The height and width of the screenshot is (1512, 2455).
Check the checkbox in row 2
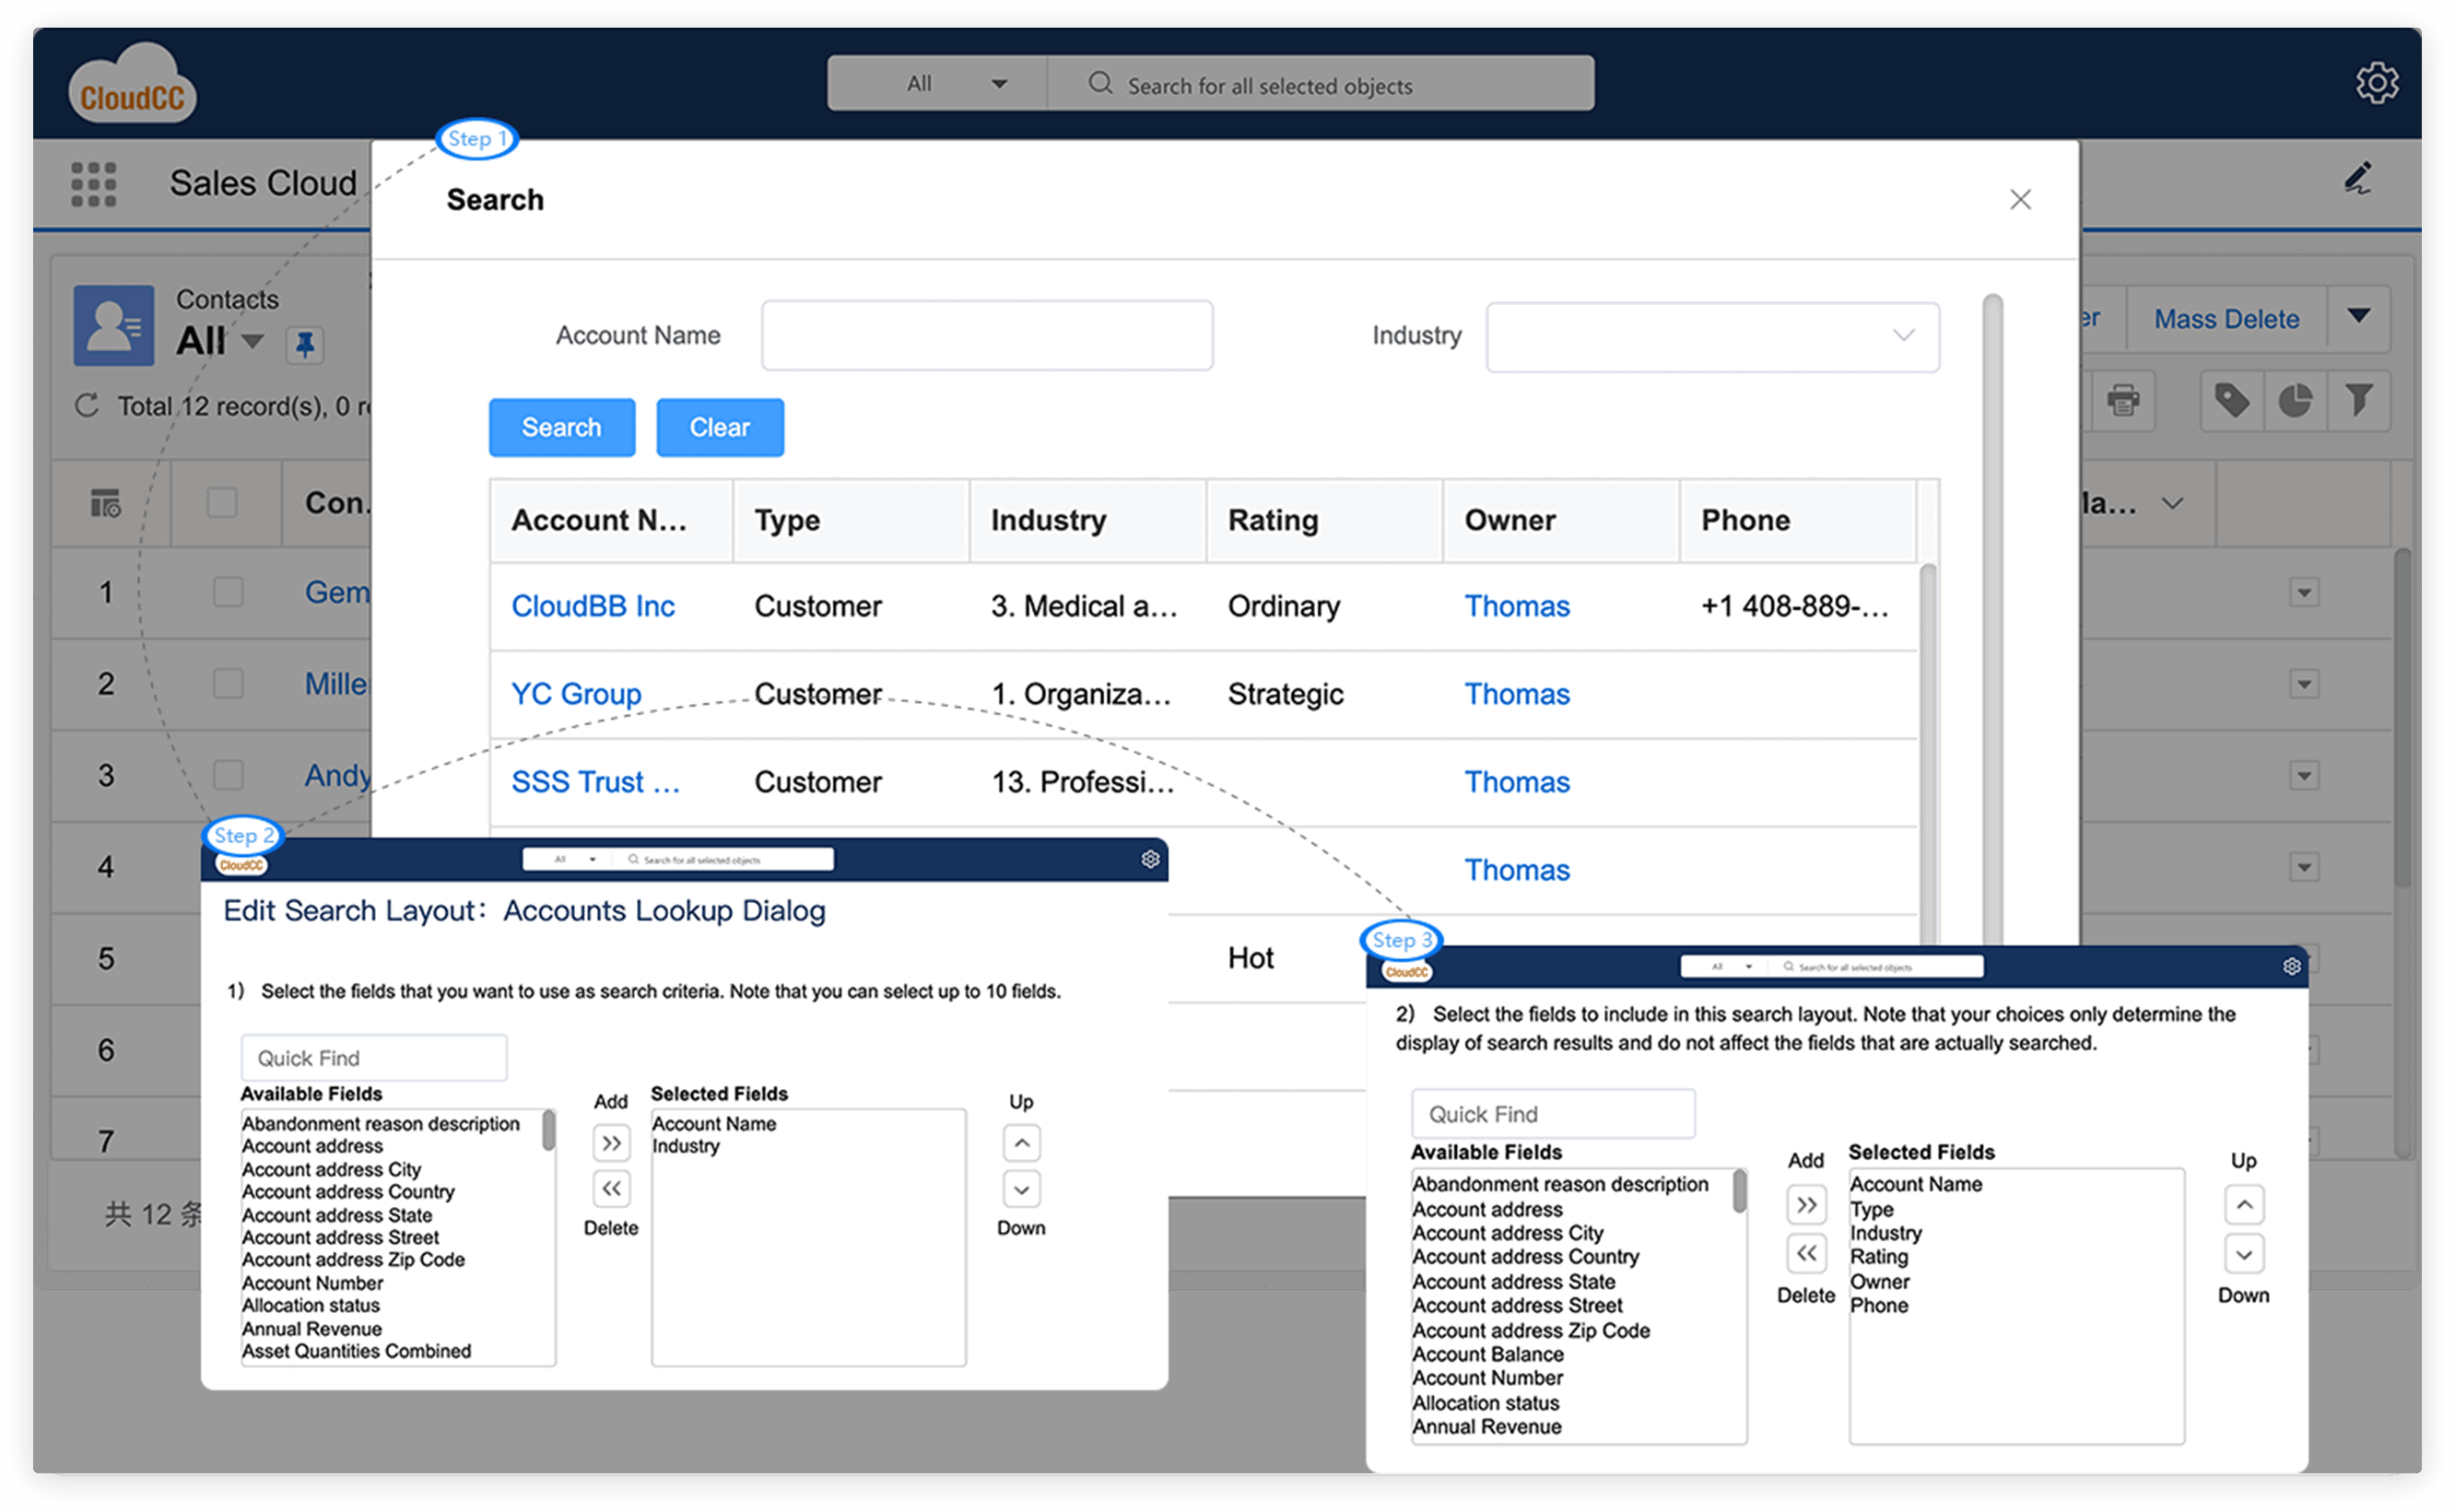point(228,684)
